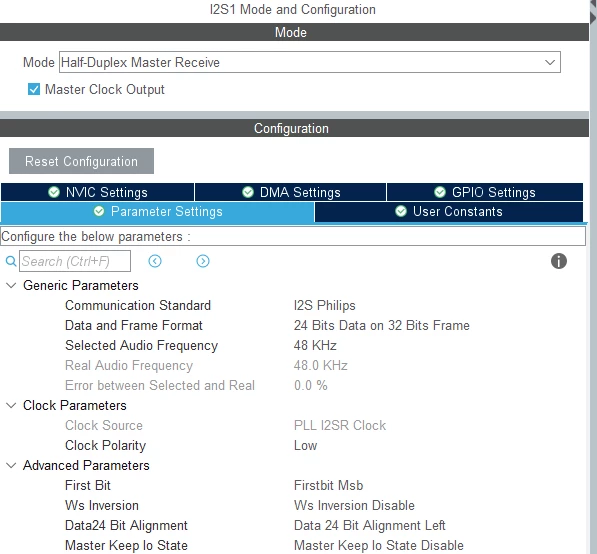Click the Configuration section header bar
The width and height of the screenshot is (597, 554).
coord(294,128)
